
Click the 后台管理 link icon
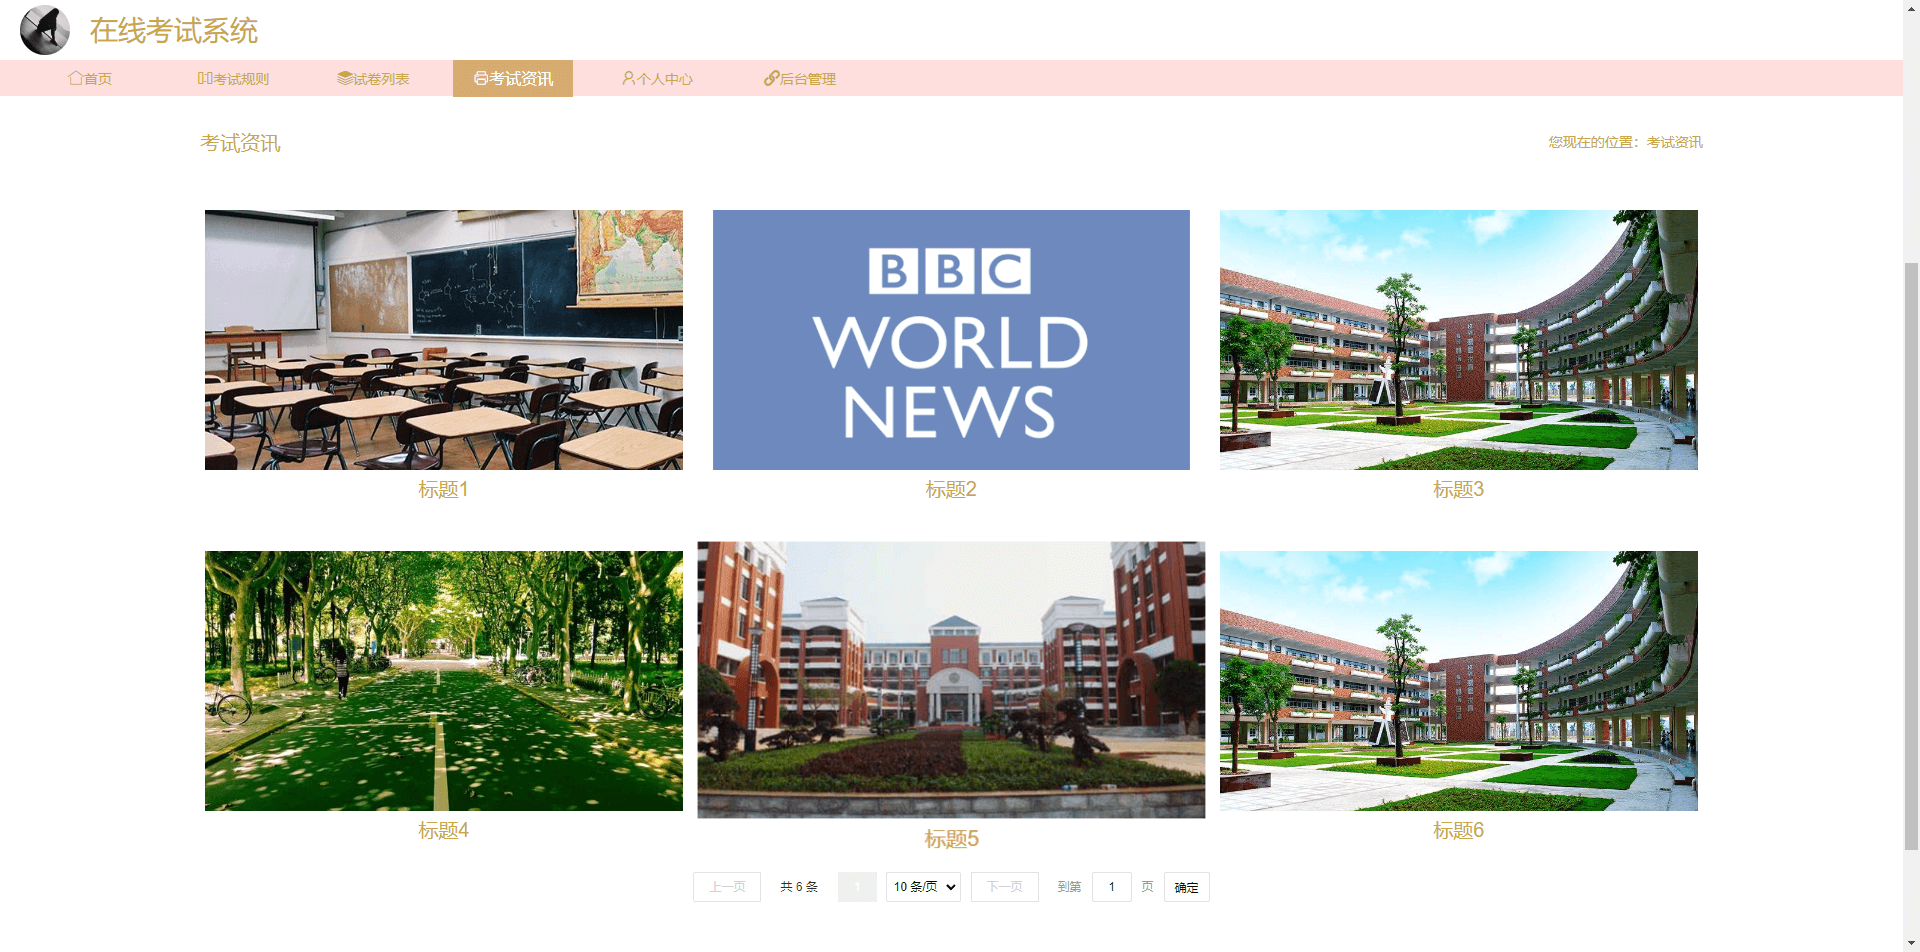pyautogui.click(x=771, y=78)
